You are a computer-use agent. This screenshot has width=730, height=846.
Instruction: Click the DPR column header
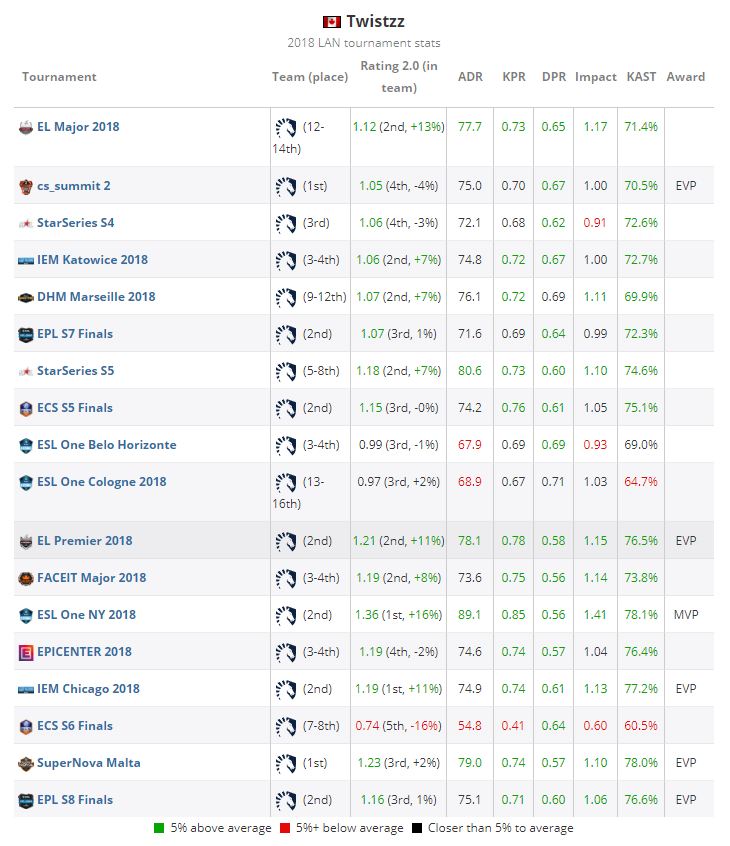(554, 77)
